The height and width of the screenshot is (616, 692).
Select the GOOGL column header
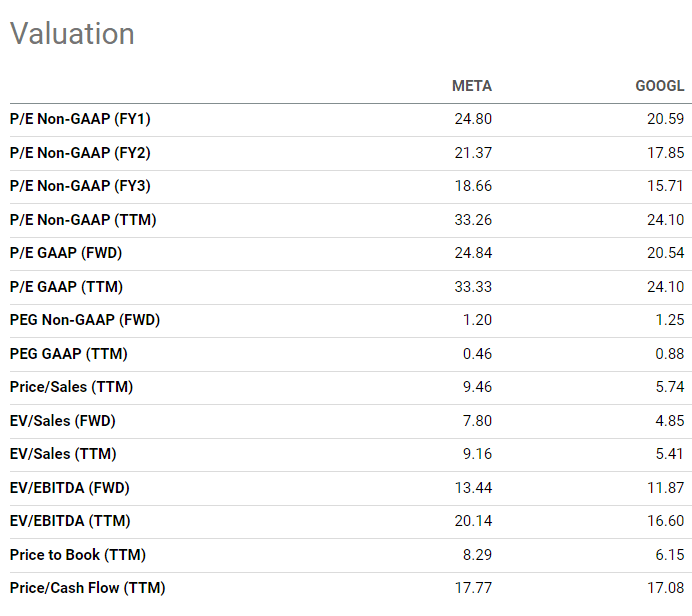click(x=660, y=86)
